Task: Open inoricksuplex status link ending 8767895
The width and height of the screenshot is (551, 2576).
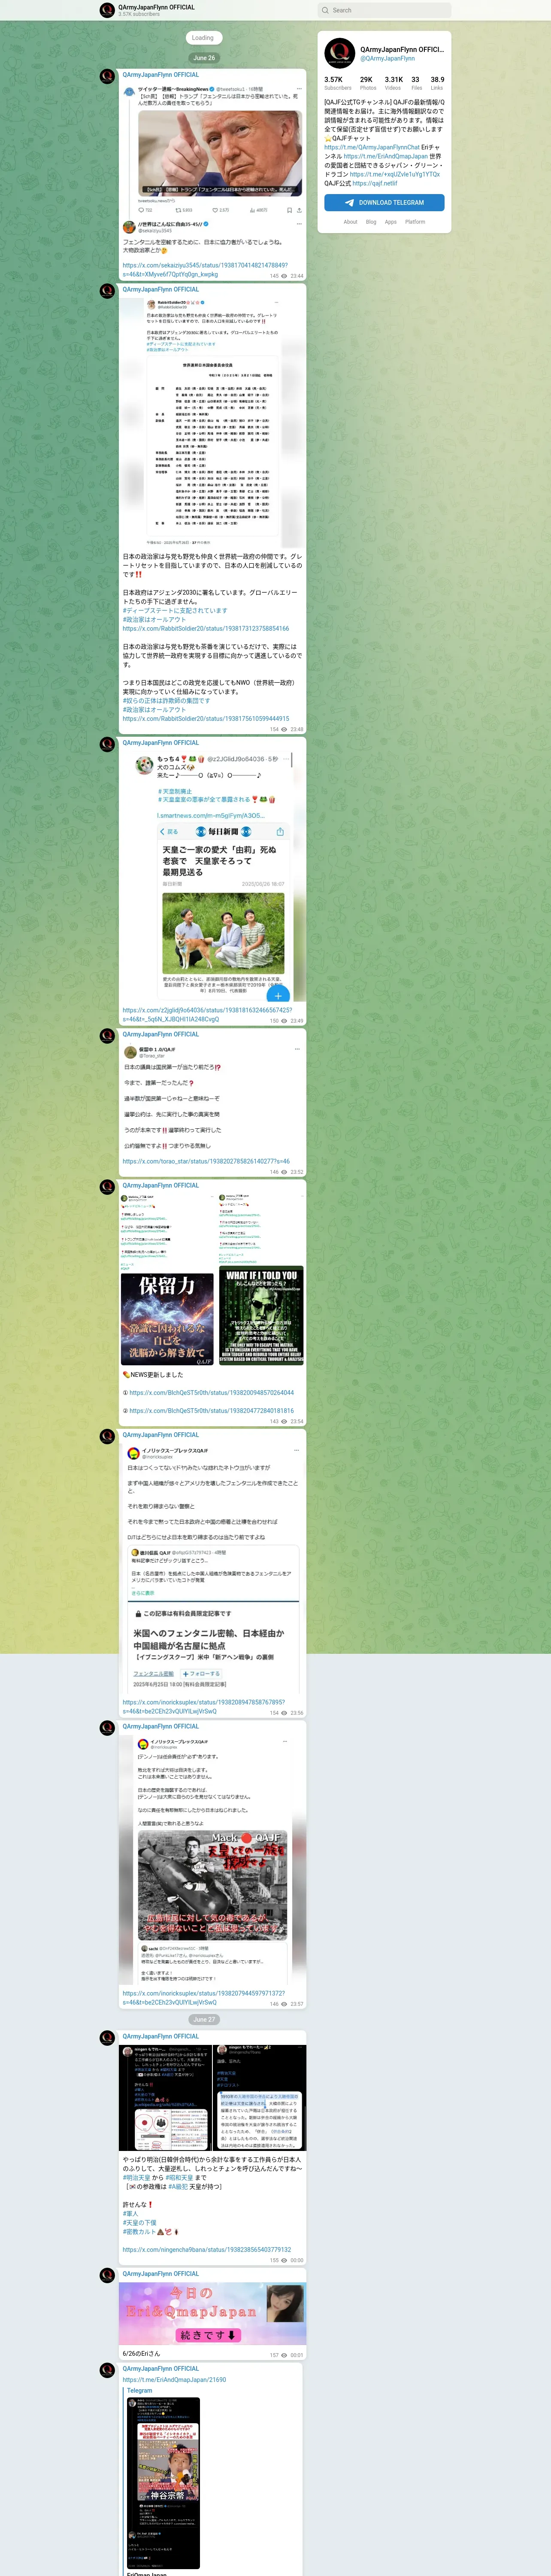Action: point(204,1706)
